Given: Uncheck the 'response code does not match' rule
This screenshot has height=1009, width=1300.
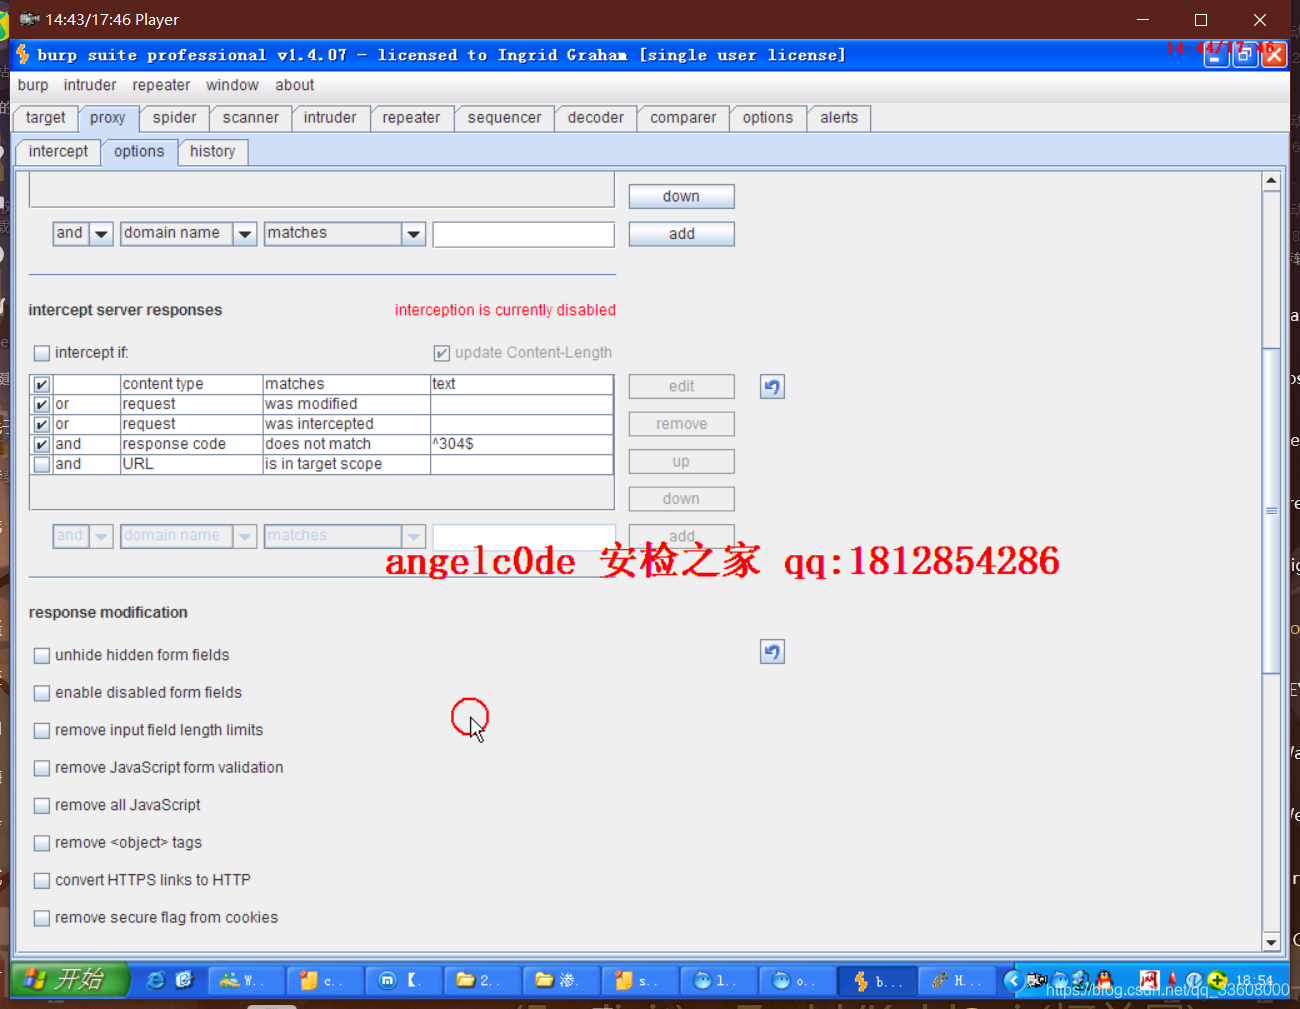Looking at the screenshot, I should pos(42,444).
